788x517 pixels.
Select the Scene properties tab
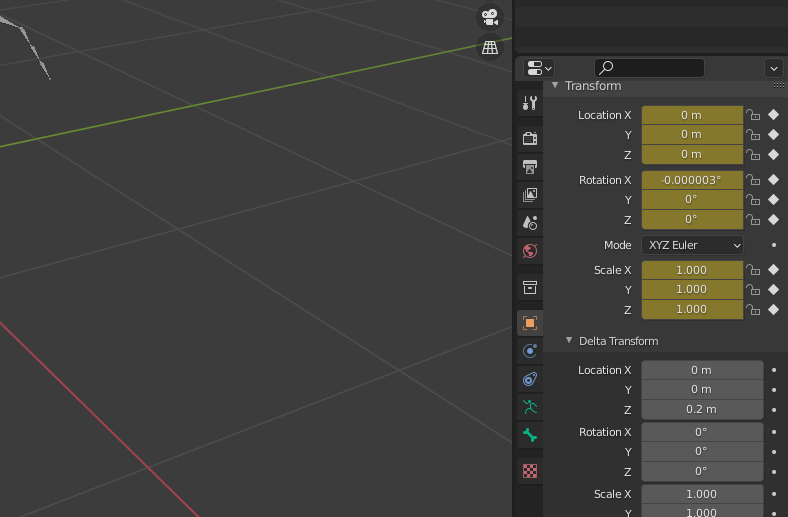point(530,222)
